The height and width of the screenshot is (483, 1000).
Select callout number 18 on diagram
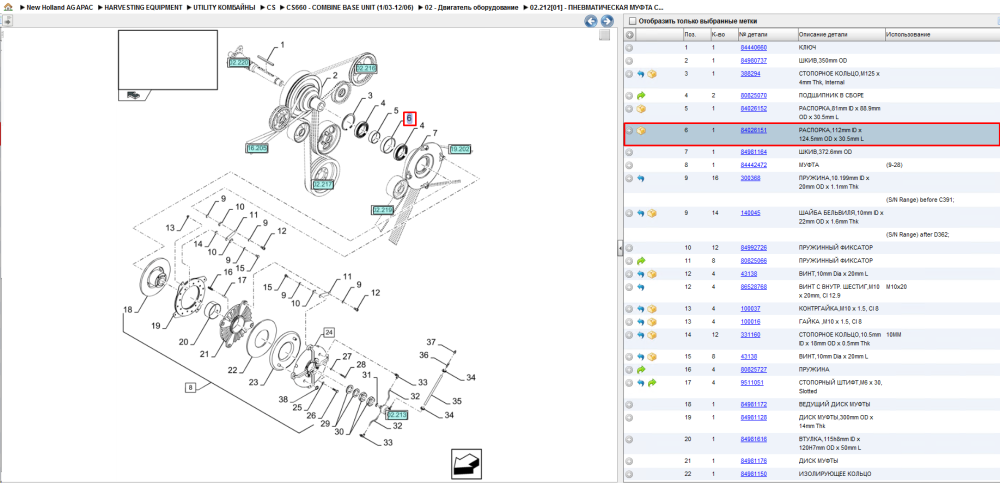[x=128, y=310]
